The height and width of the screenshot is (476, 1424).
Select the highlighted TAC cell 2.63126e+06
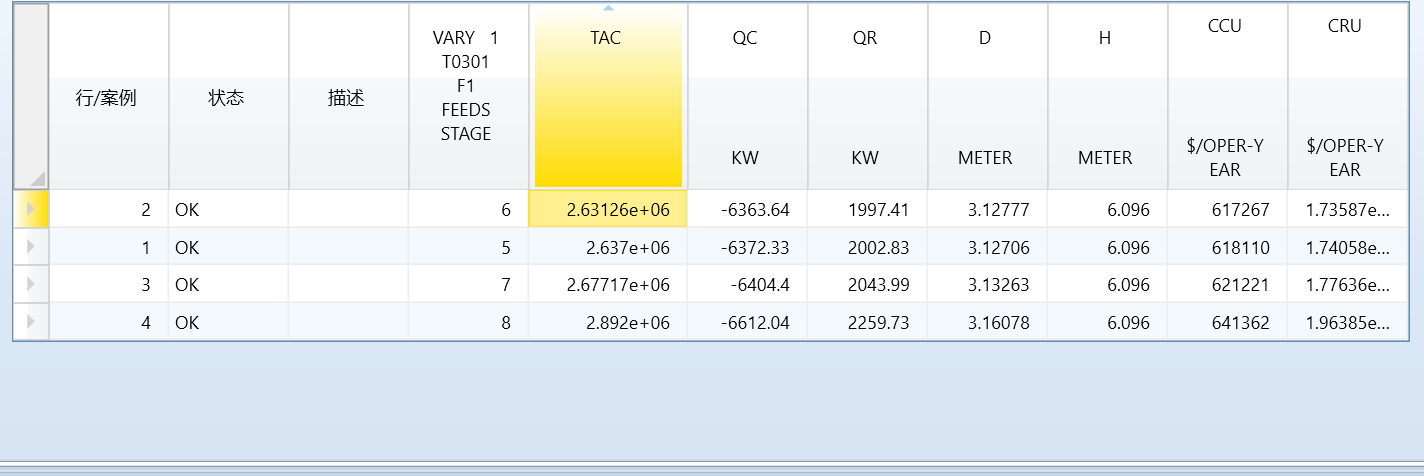(x=608, y=210)
